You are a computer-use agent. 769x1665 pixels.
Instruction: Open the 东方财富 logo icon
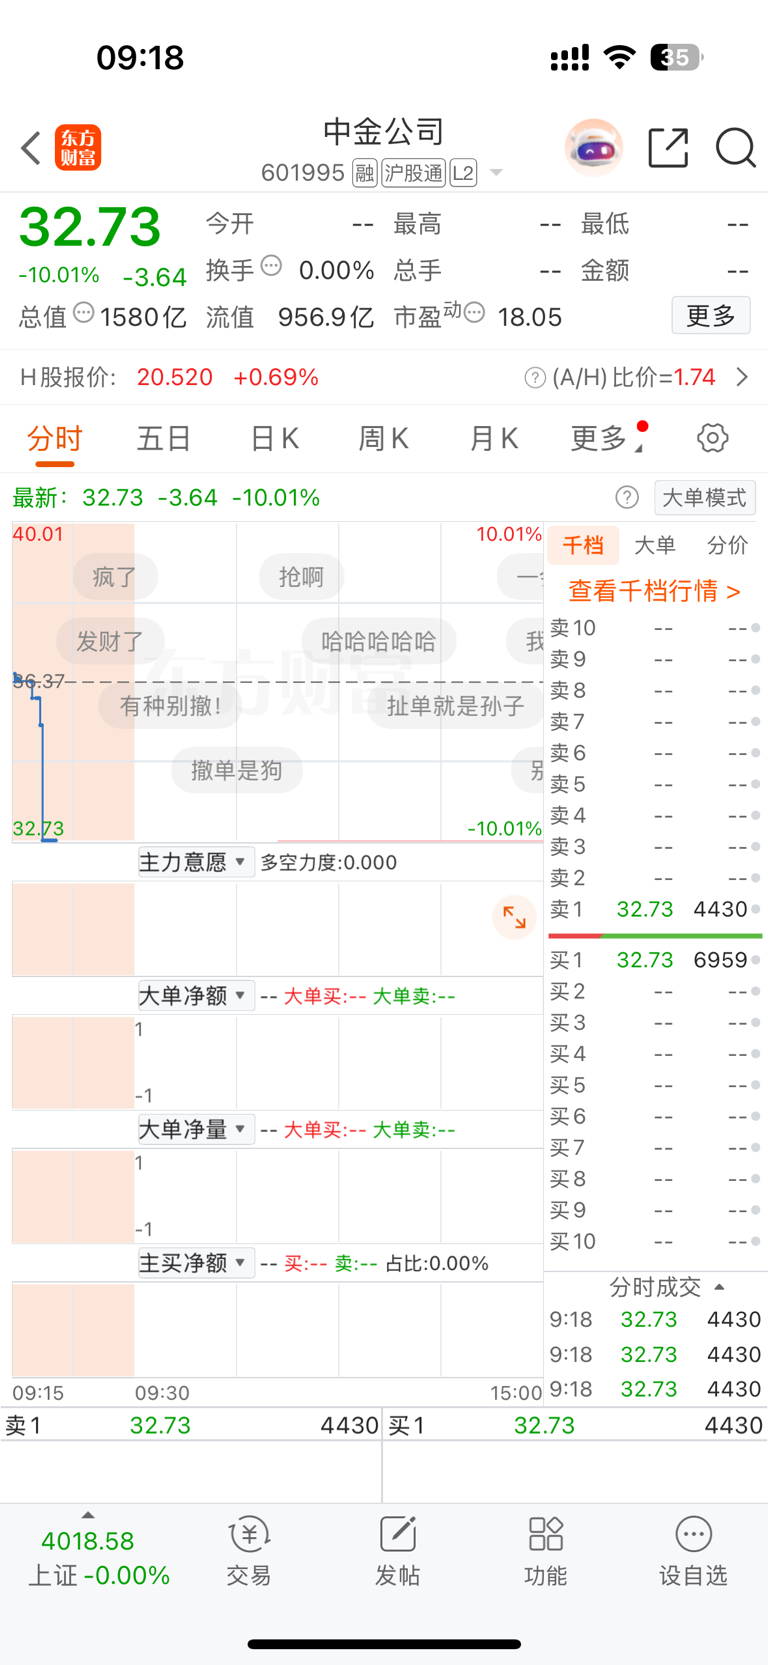[78, 148]
